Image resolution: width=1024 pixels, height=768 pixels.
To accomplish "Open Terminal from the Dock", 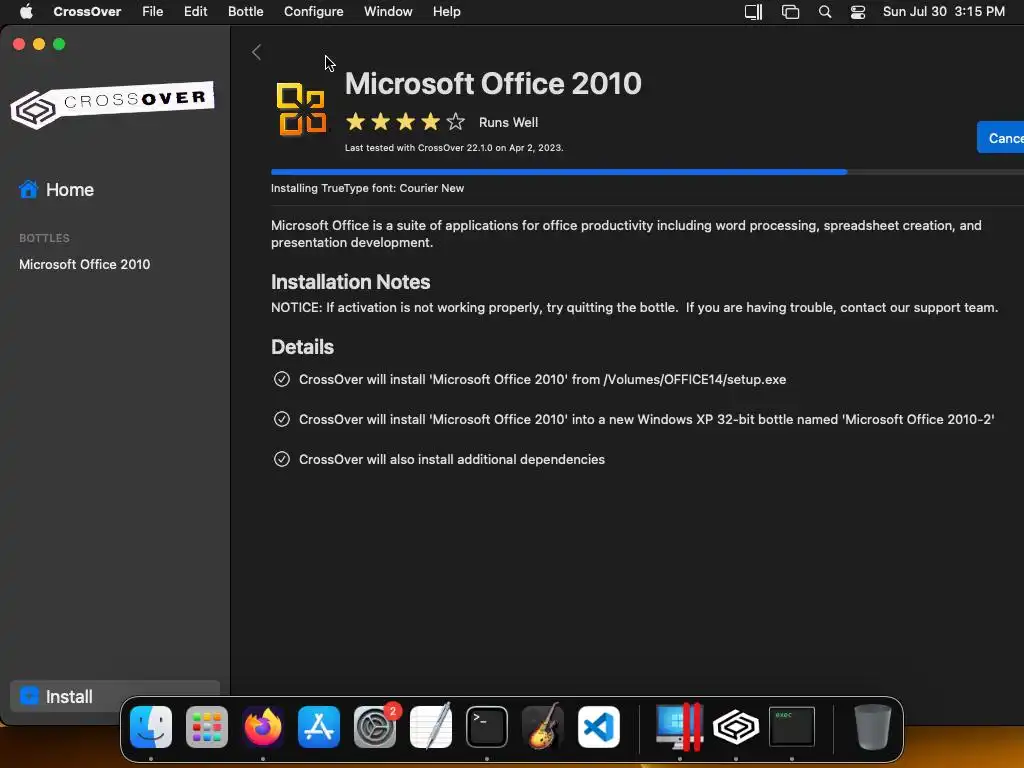I will click(487, 727).
